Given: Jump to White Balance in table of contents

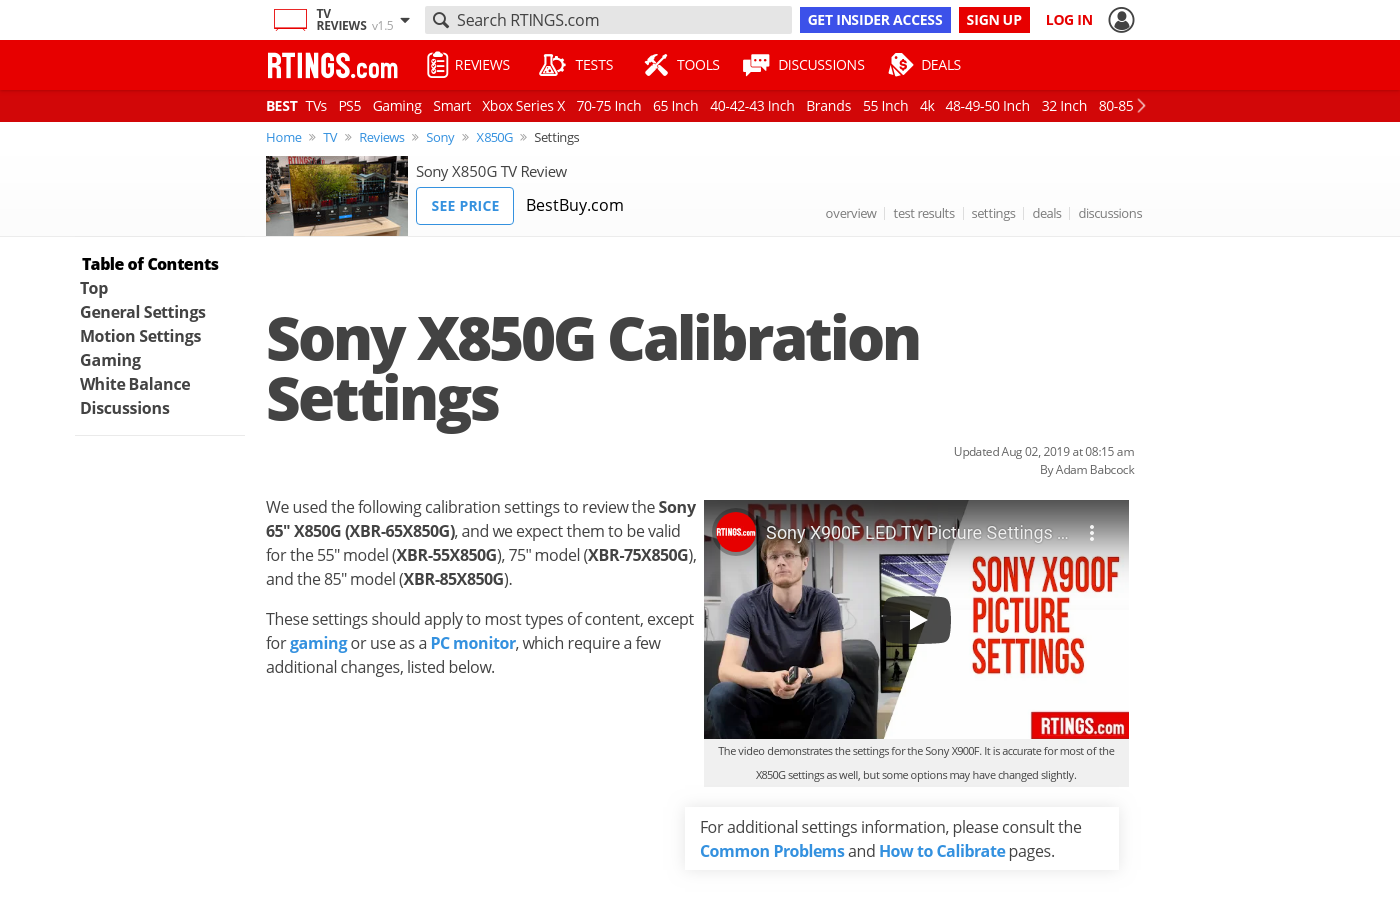Looking at the screenshot, I should pyautogui.click(x=135, y=384).
